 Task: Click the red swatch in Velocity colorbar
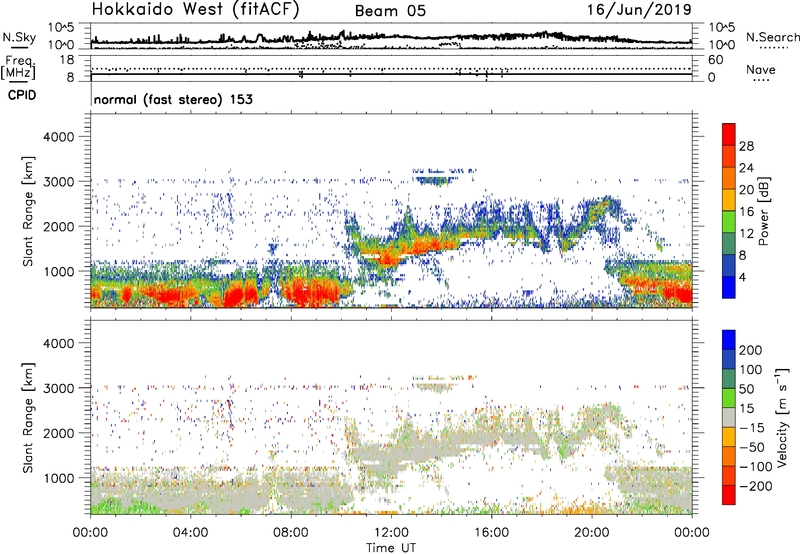pos(729,495)
